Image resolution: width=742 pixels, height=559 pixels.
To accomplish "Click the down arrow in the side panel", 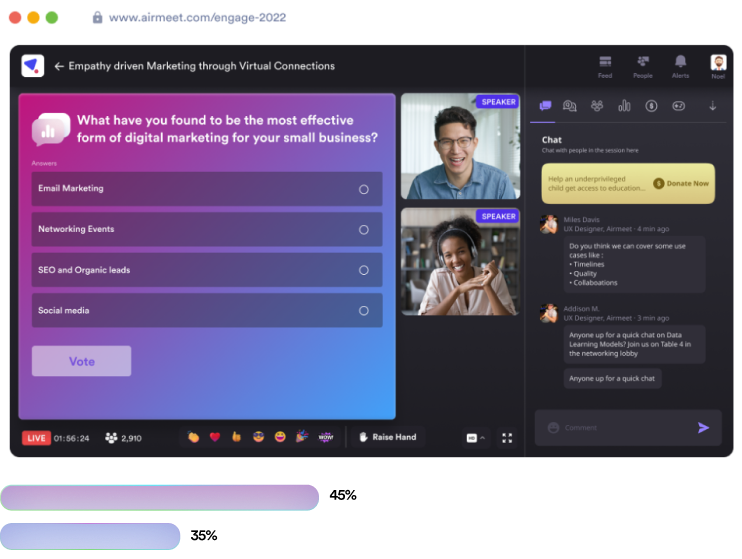I will pos(713,106).
